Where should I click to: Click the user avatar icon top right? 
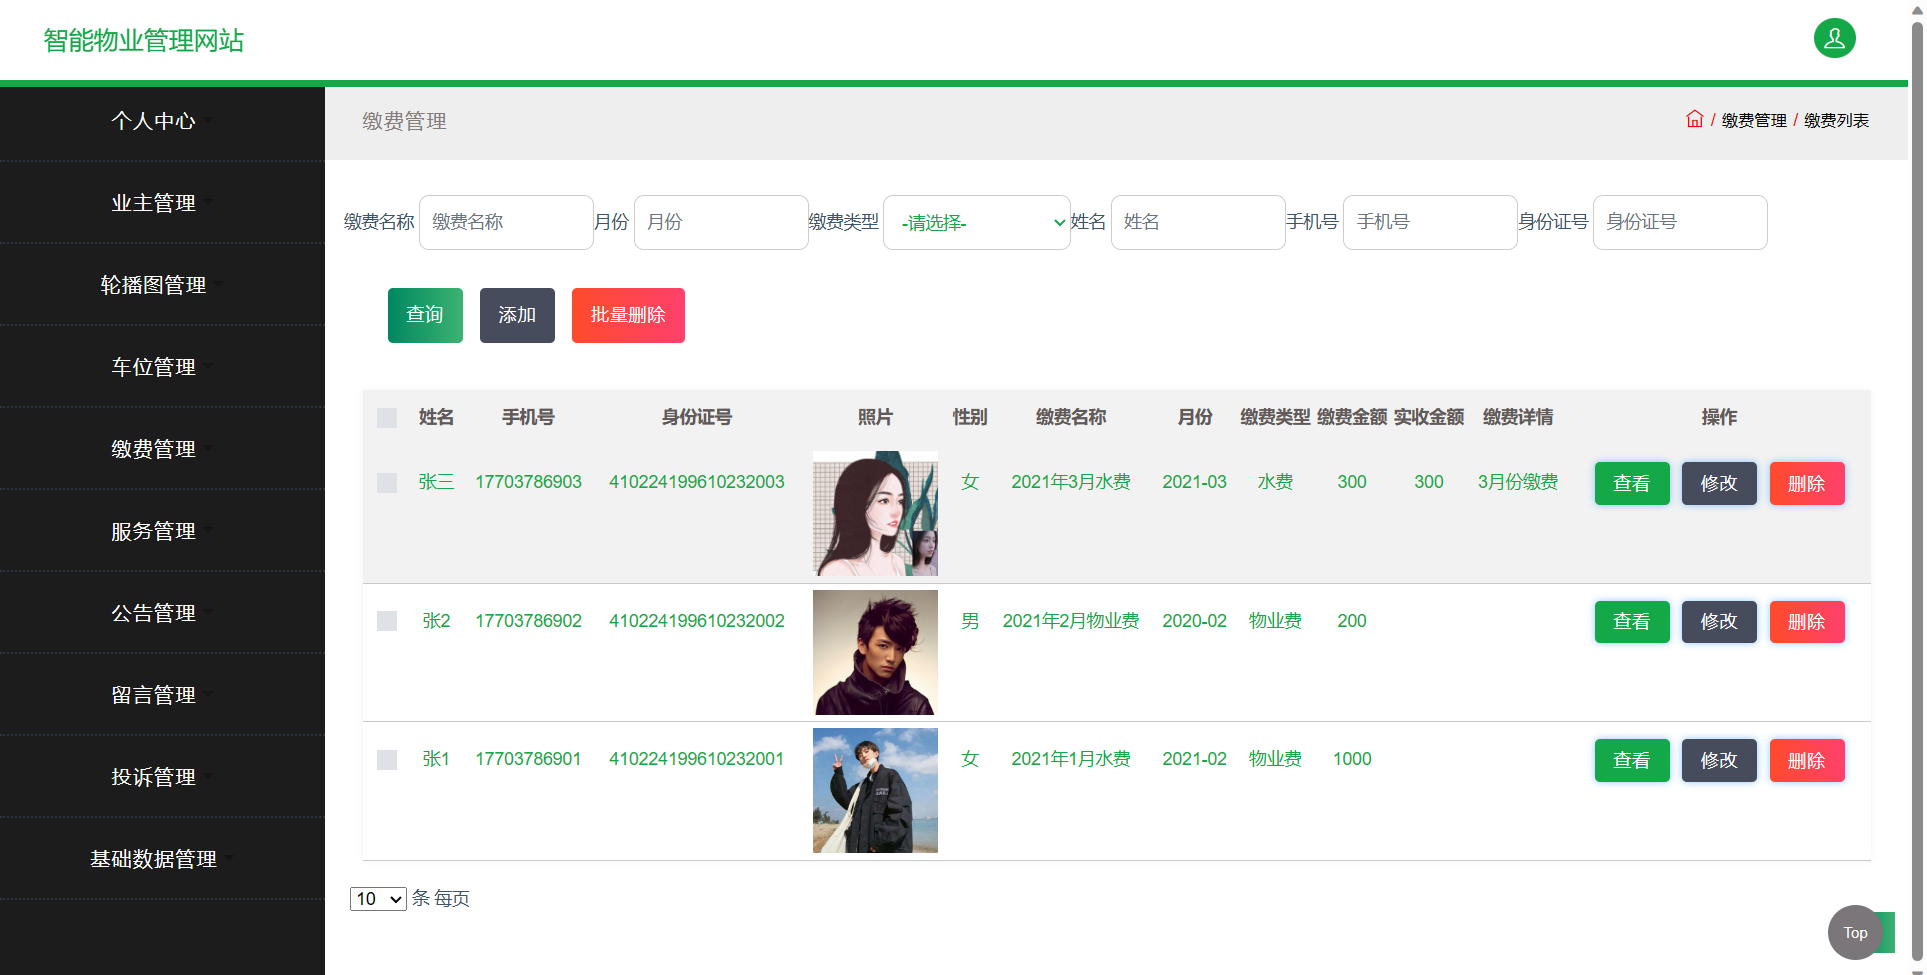tap(1834, 38)
